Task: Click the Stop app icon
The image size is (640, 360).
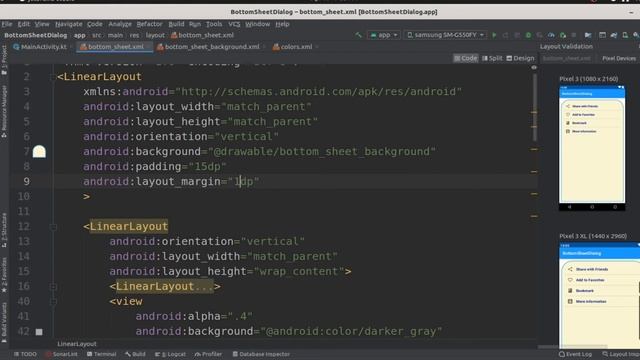Action: click(x=573, y=35)
